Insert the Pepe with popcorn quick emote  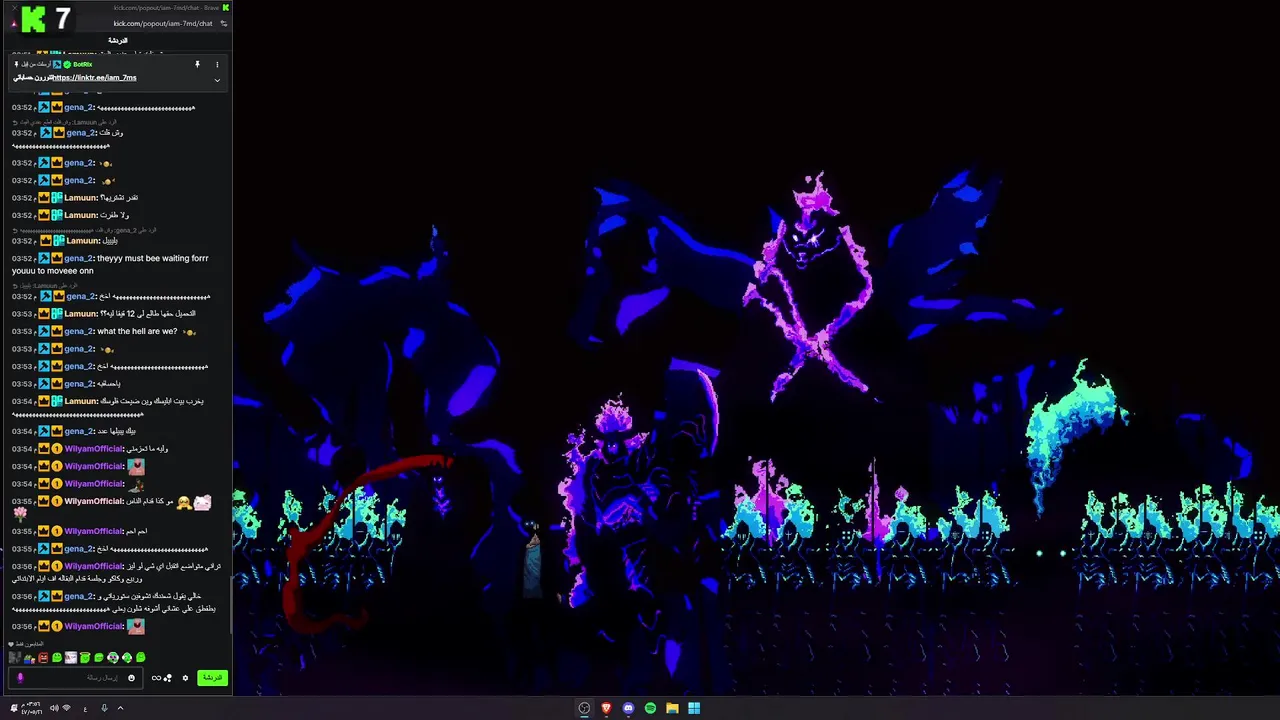tap(29, 657)
